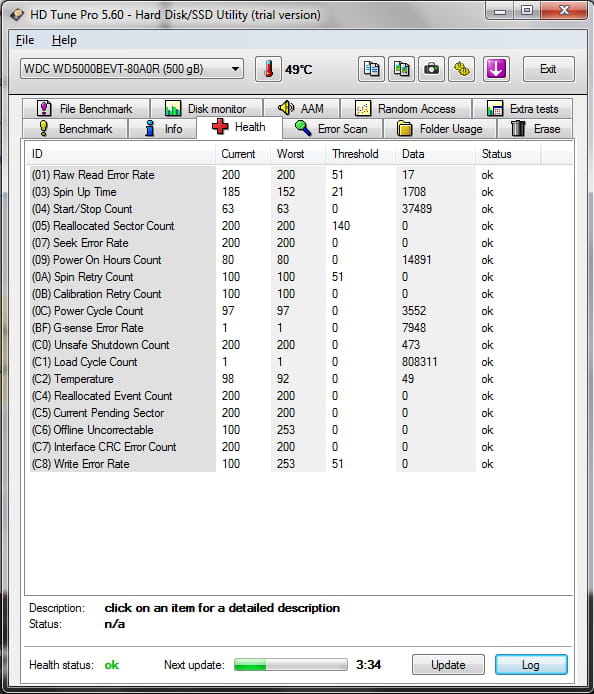Open the File menu
594x694 pixels.
click(25, 40)
